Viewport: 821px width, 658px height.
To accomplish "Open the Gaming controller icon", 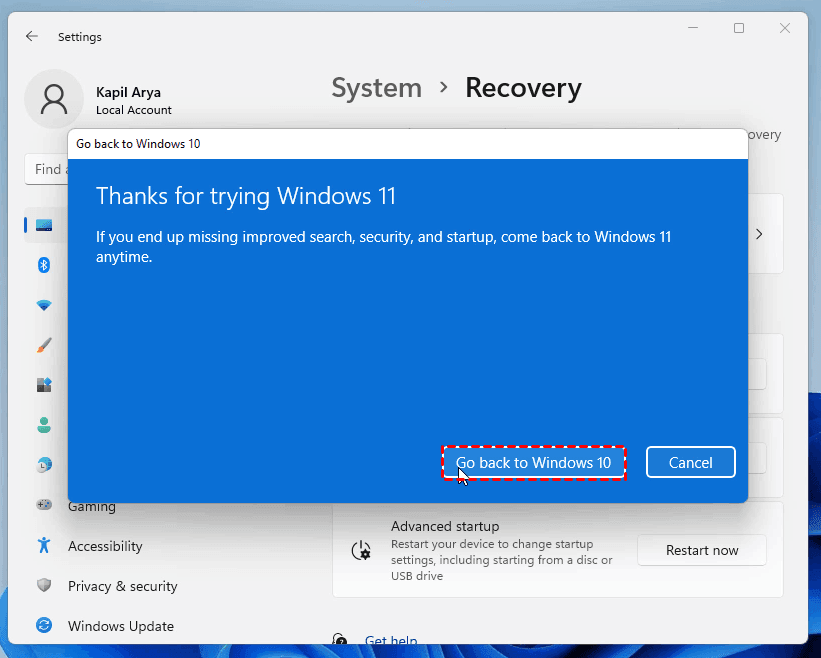I will click(44, 505).
